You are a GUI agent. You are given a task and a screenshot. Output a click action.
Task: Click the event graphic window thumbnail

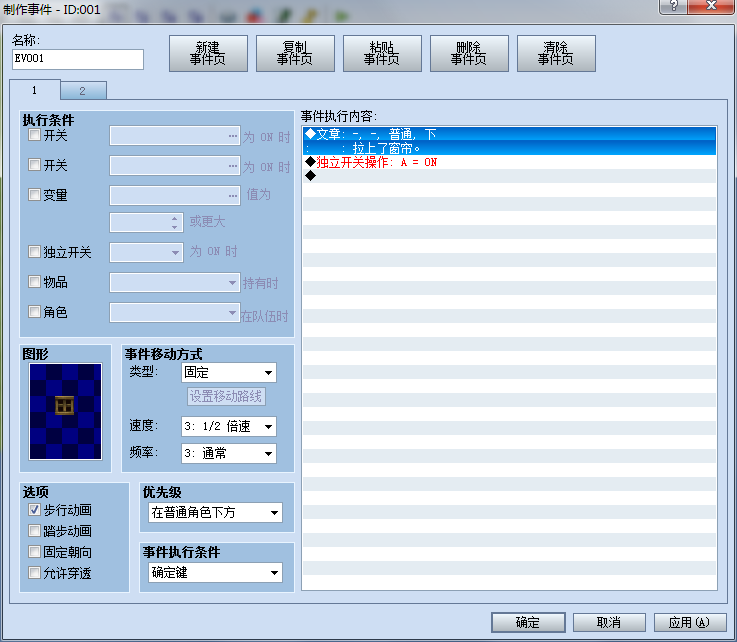click(x=65, y=412)
